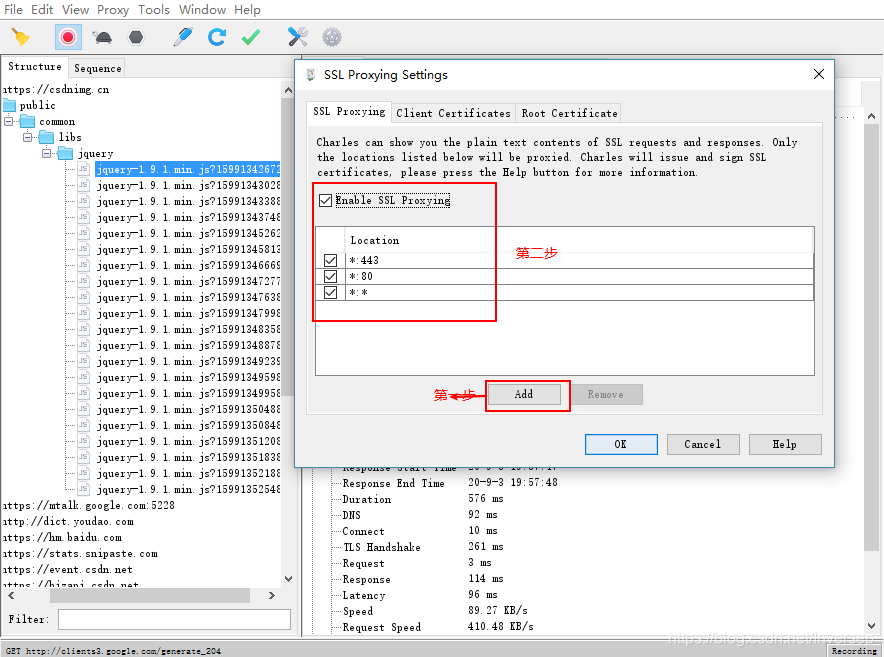Click the jquery folder icon
The image size is (884, 657).
click(x=65, y=153)
